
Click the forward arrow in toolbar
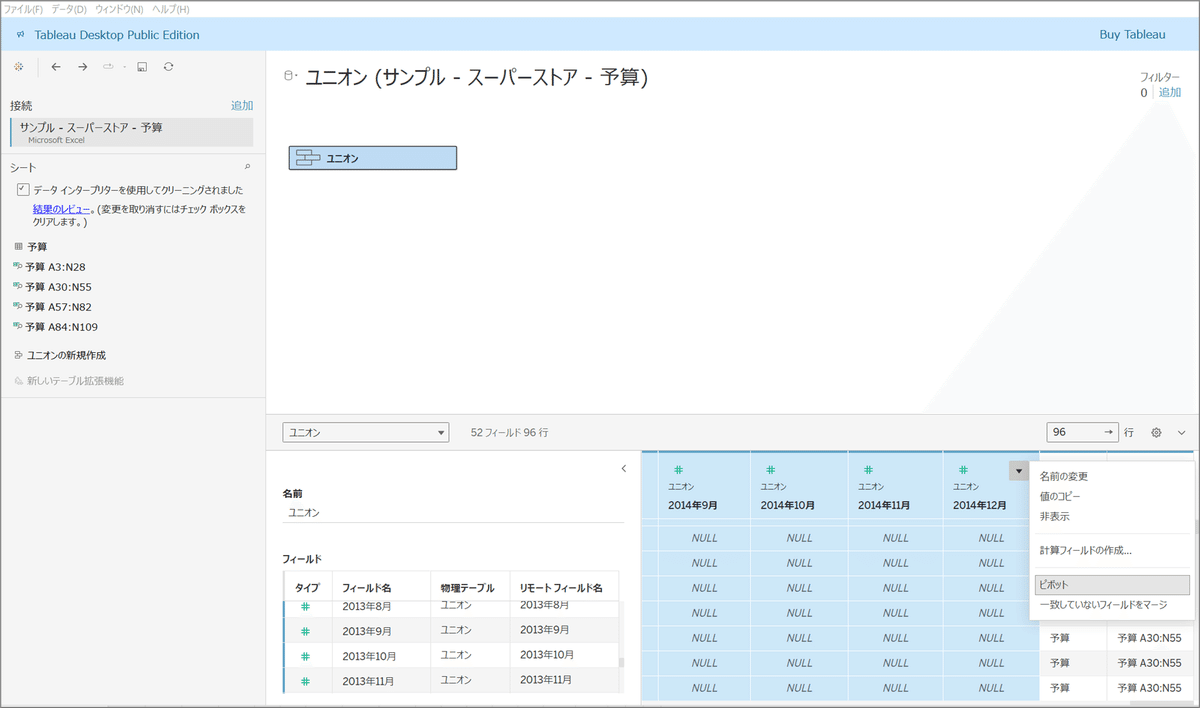(83, 66)
